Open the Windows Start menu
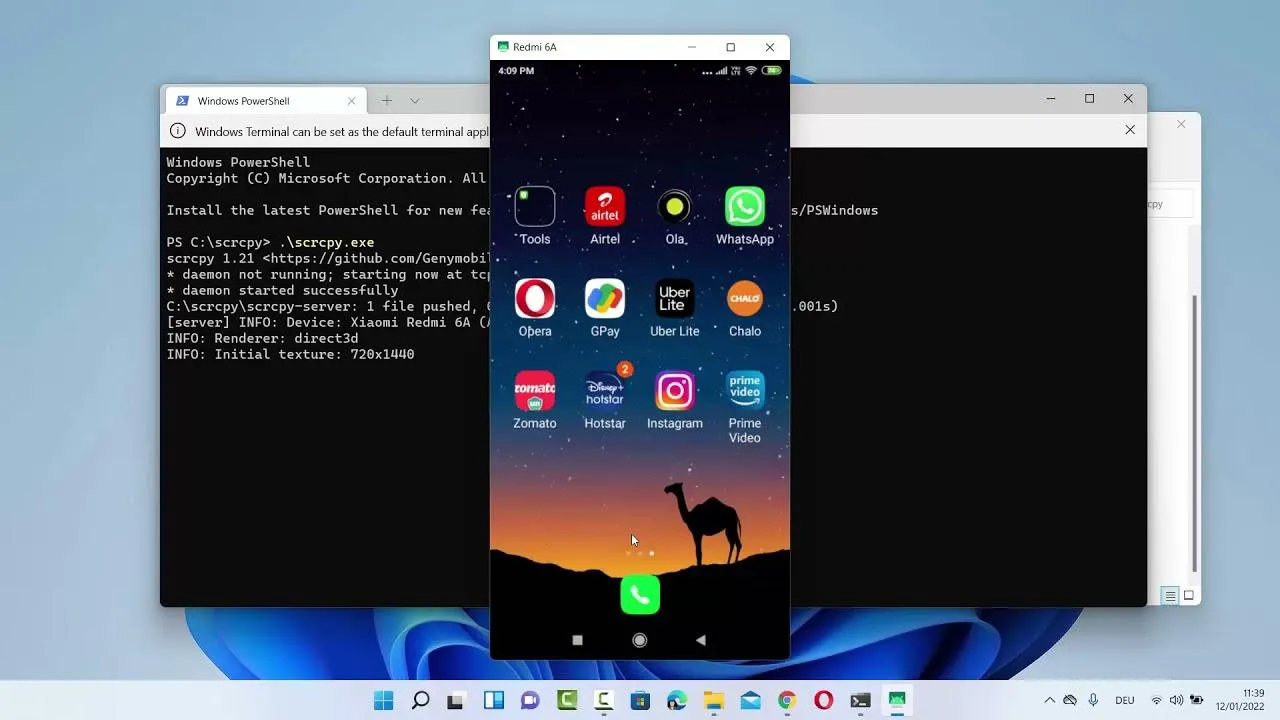1280x720 pixels. (384, 701)
